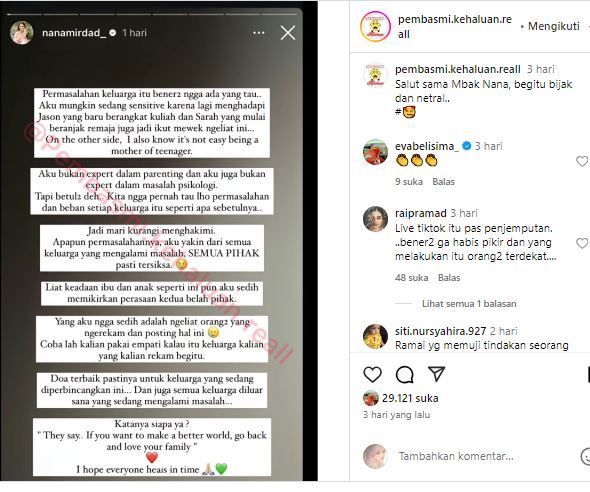This screenshot has width=590, height=492.
Task: View 9 suka on evabelisima_ comment
Action: pos(409,182)
